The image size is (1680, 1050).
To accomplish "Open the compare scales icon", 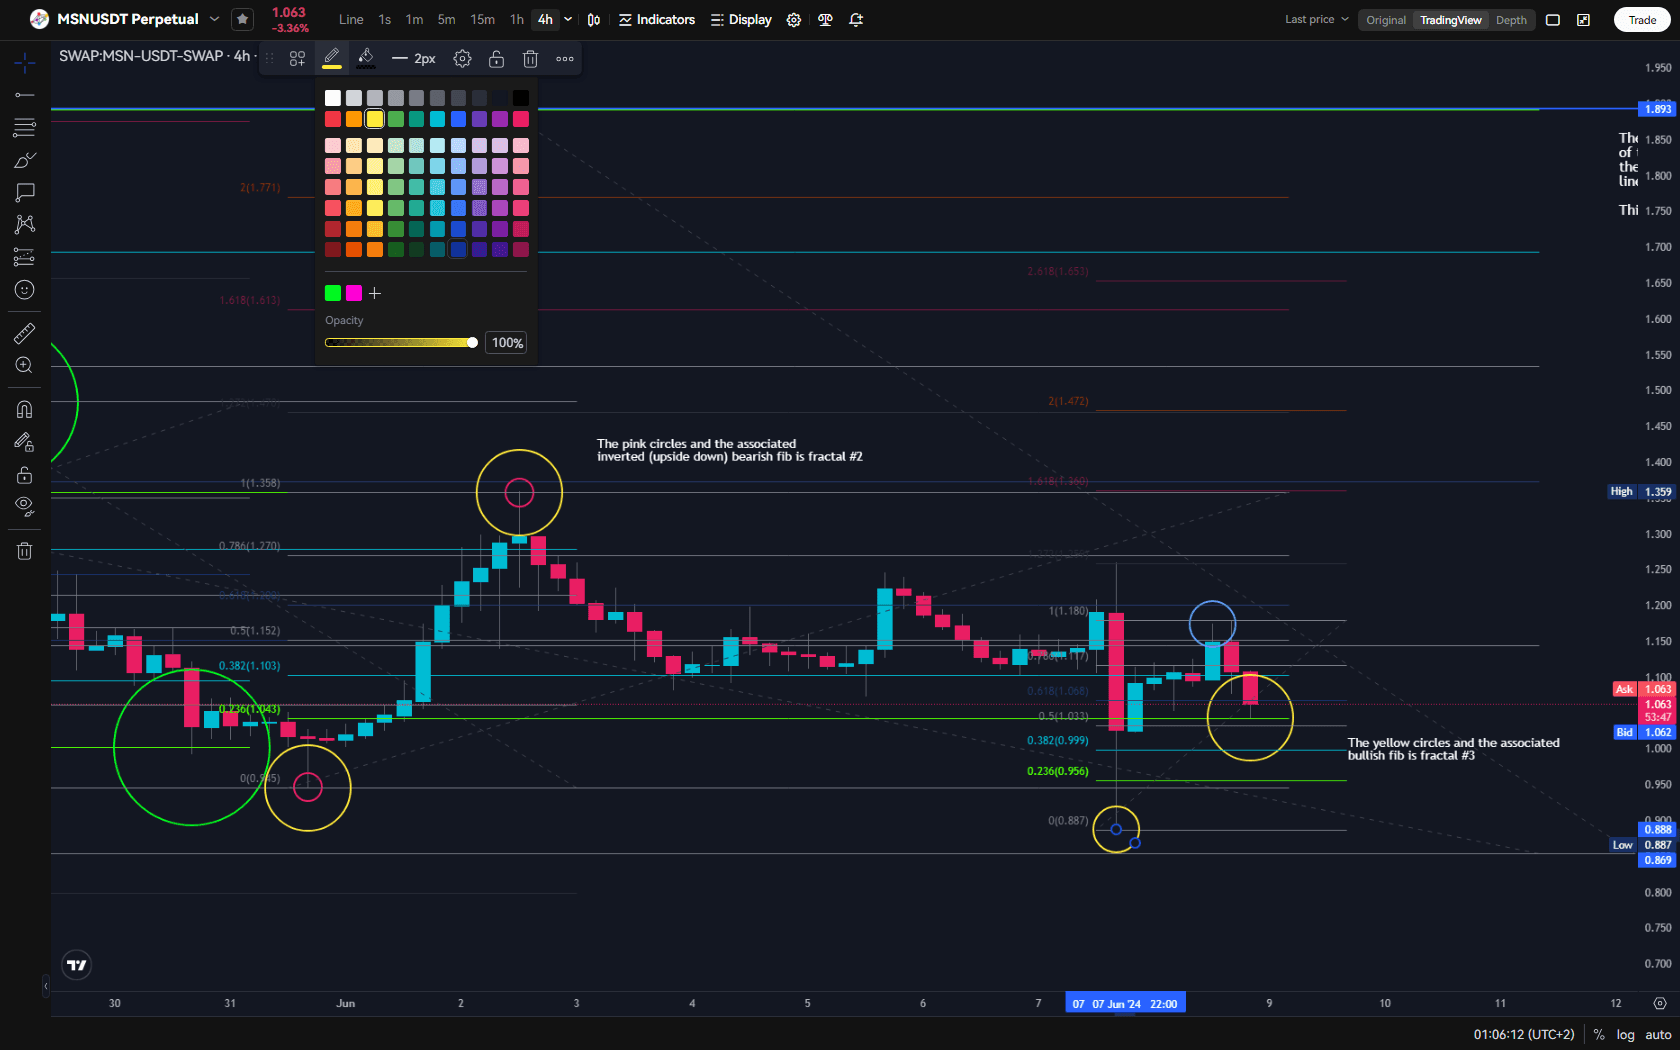I will click(825, 20).
